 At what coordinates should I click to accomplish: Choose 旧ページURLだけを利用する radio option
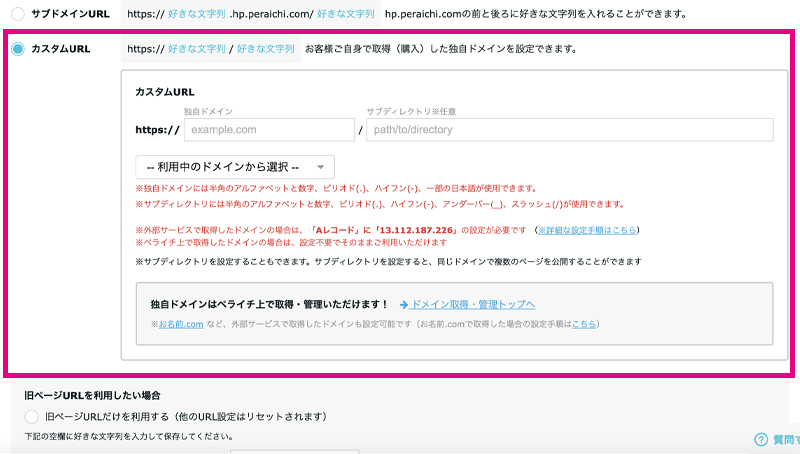pos(32,416)
